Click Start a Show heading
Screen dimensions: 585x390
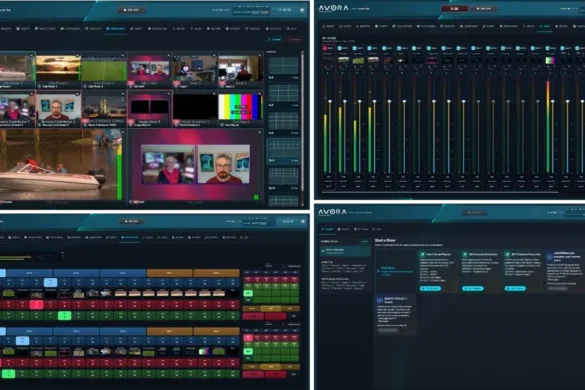click(x=385, y=241)
